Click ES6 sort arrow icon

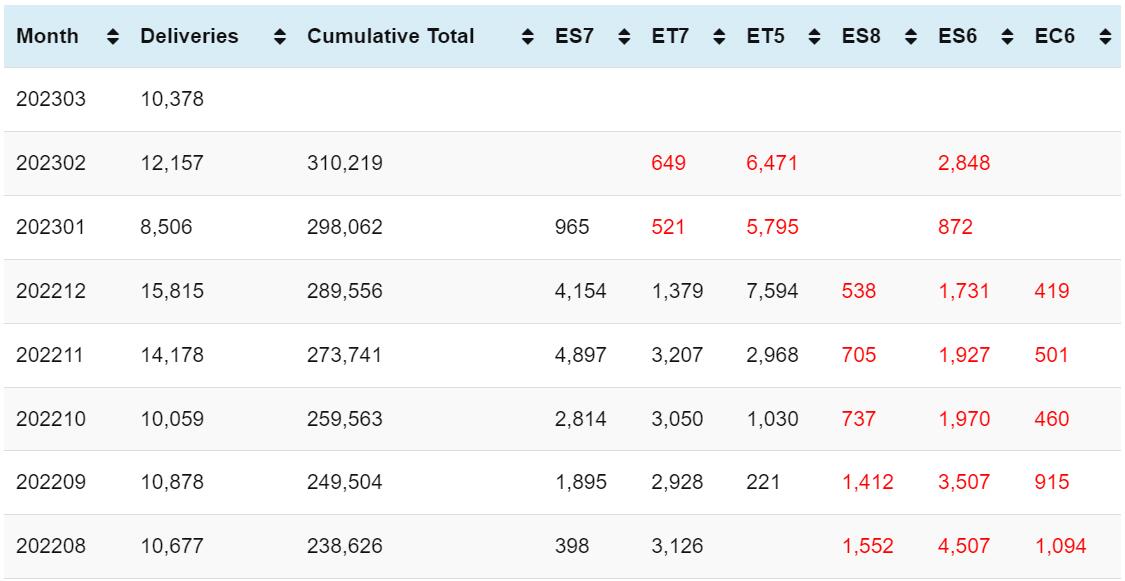coord(1008,37)
